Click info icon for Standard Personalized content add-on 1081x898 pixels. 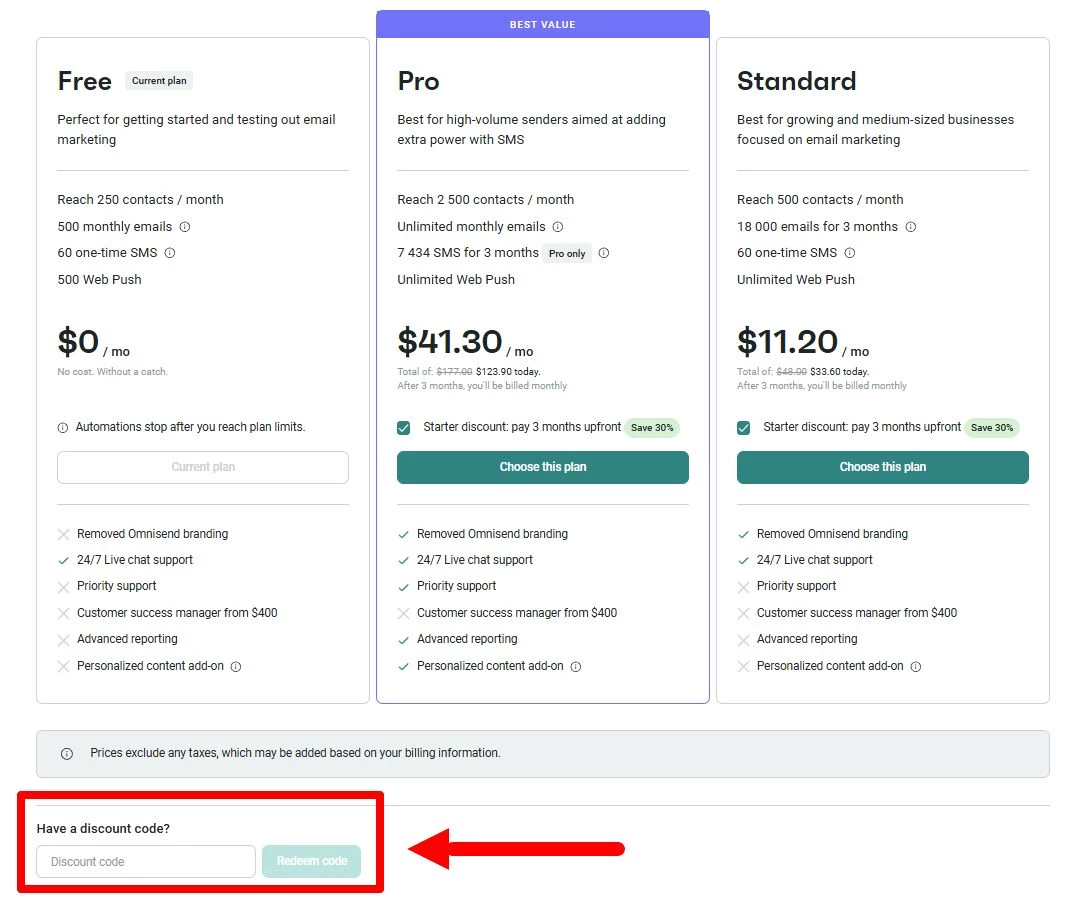[x=916, y=666]
